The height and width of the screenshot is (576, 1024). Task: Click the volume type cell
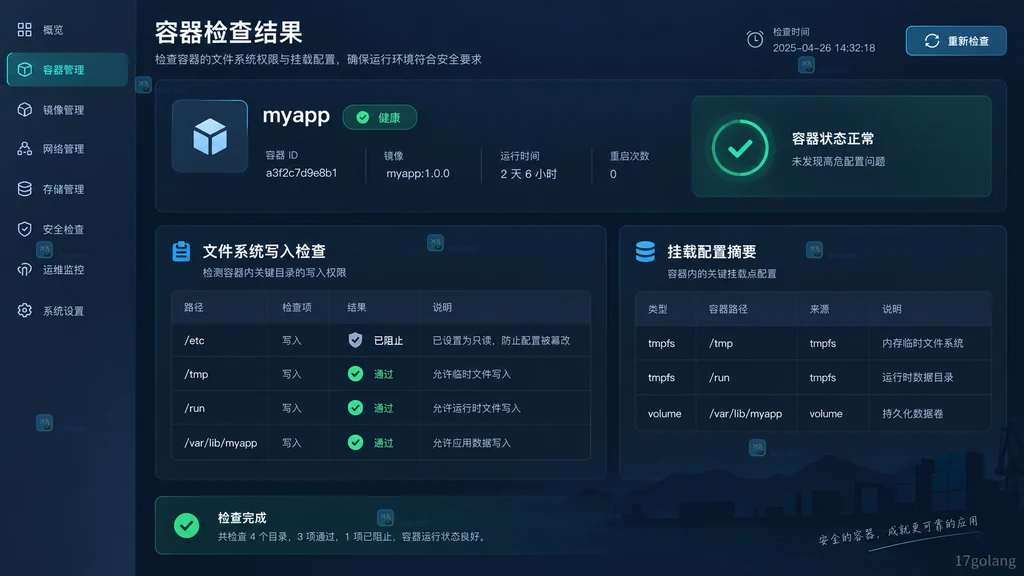tap(664, 413)
